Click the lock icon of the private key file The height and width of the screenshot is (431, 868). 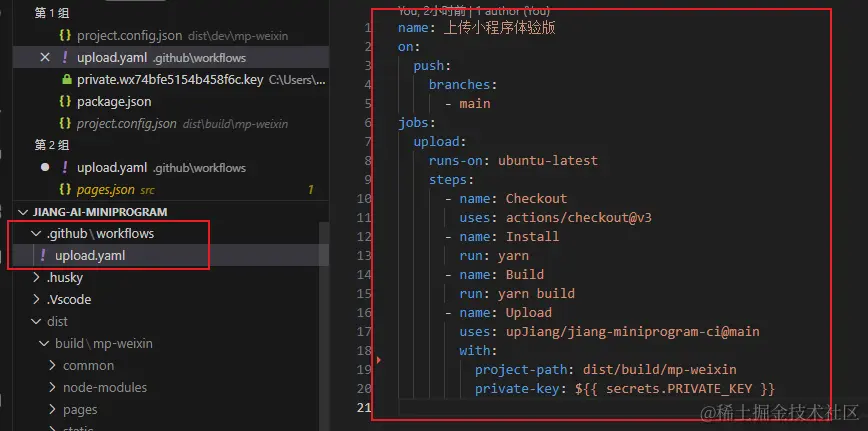pyautogui.click(x=66, y=80)
